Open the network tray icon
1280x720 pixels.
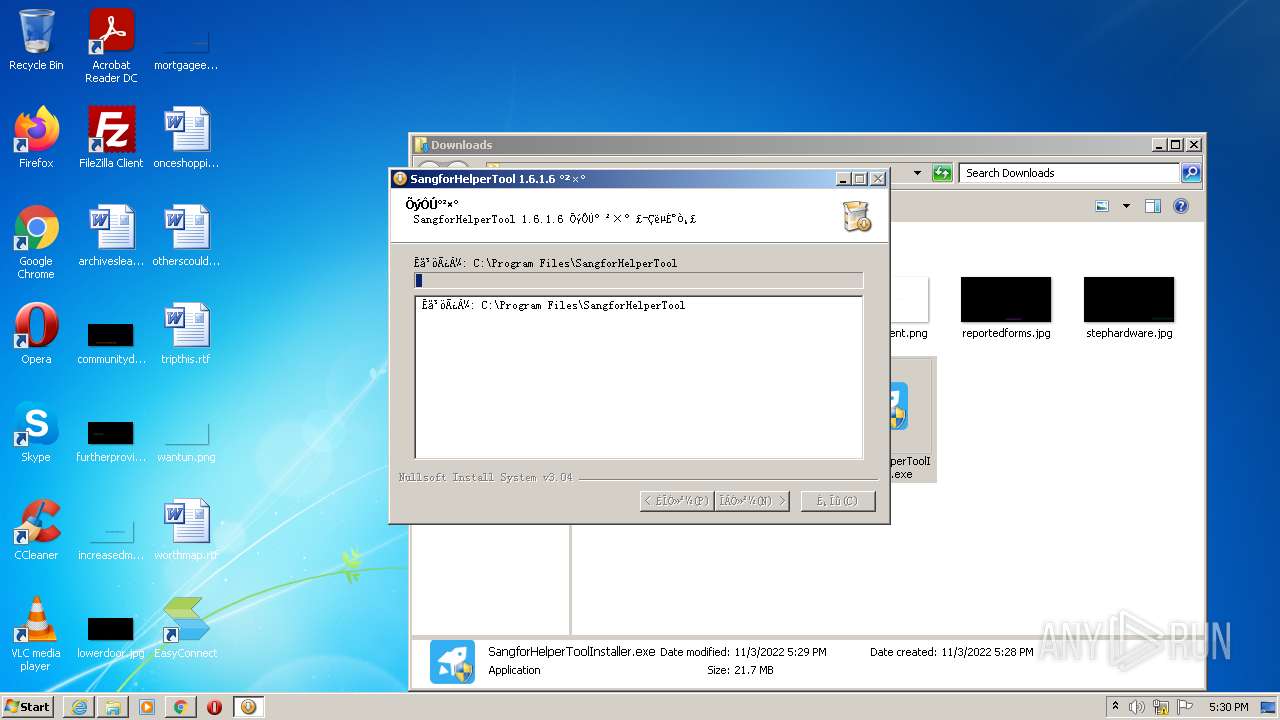pos(1161,707)
